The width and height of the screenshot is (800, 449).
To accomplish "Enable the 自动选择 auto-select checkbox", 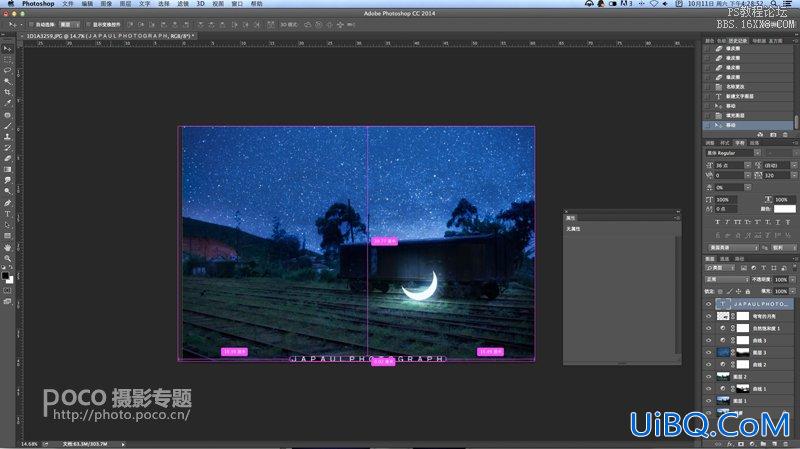I will tap(31, 24).
